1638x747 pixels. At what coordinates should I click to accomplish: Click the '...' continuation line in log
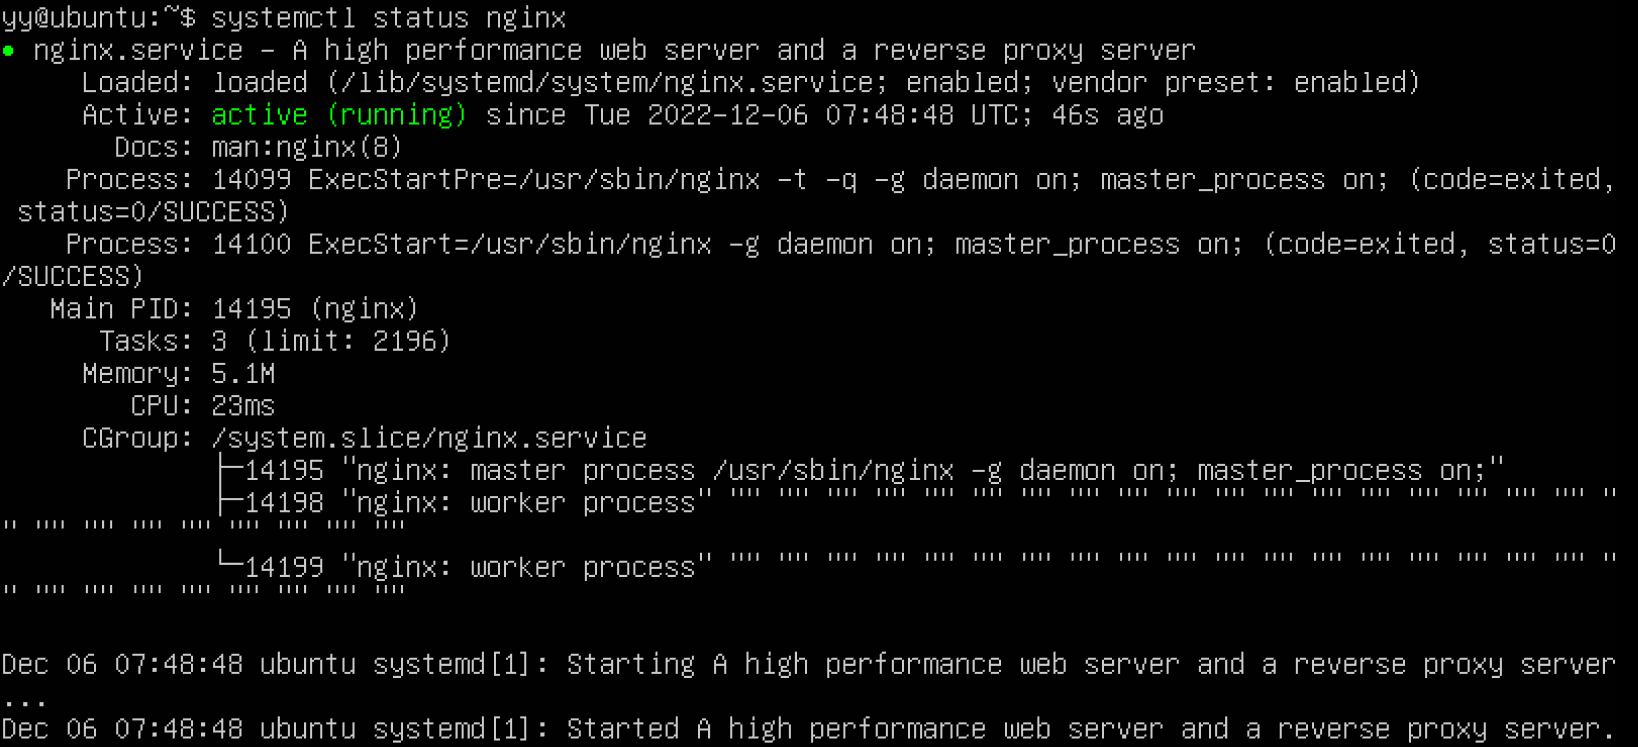point(25,703)
